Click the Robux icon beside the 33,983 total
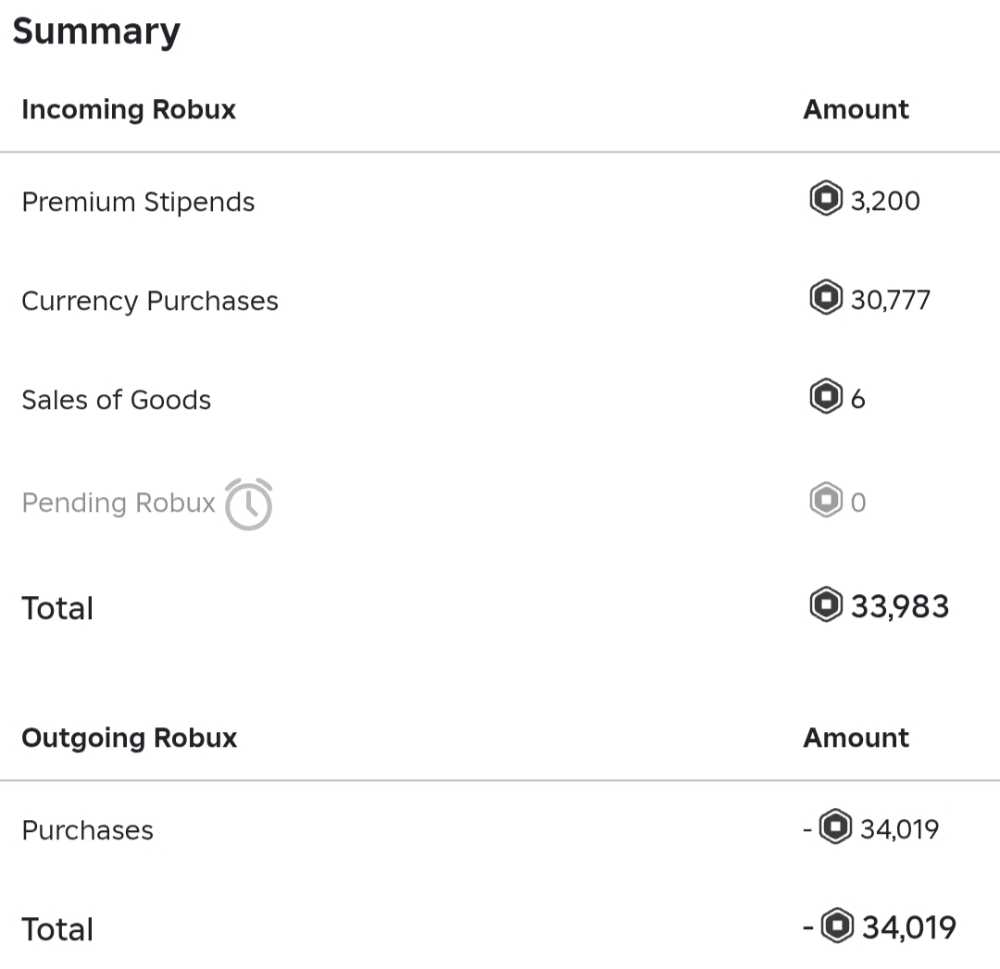Viewport: 1000px width, 969px height. [x=825, y=606]
